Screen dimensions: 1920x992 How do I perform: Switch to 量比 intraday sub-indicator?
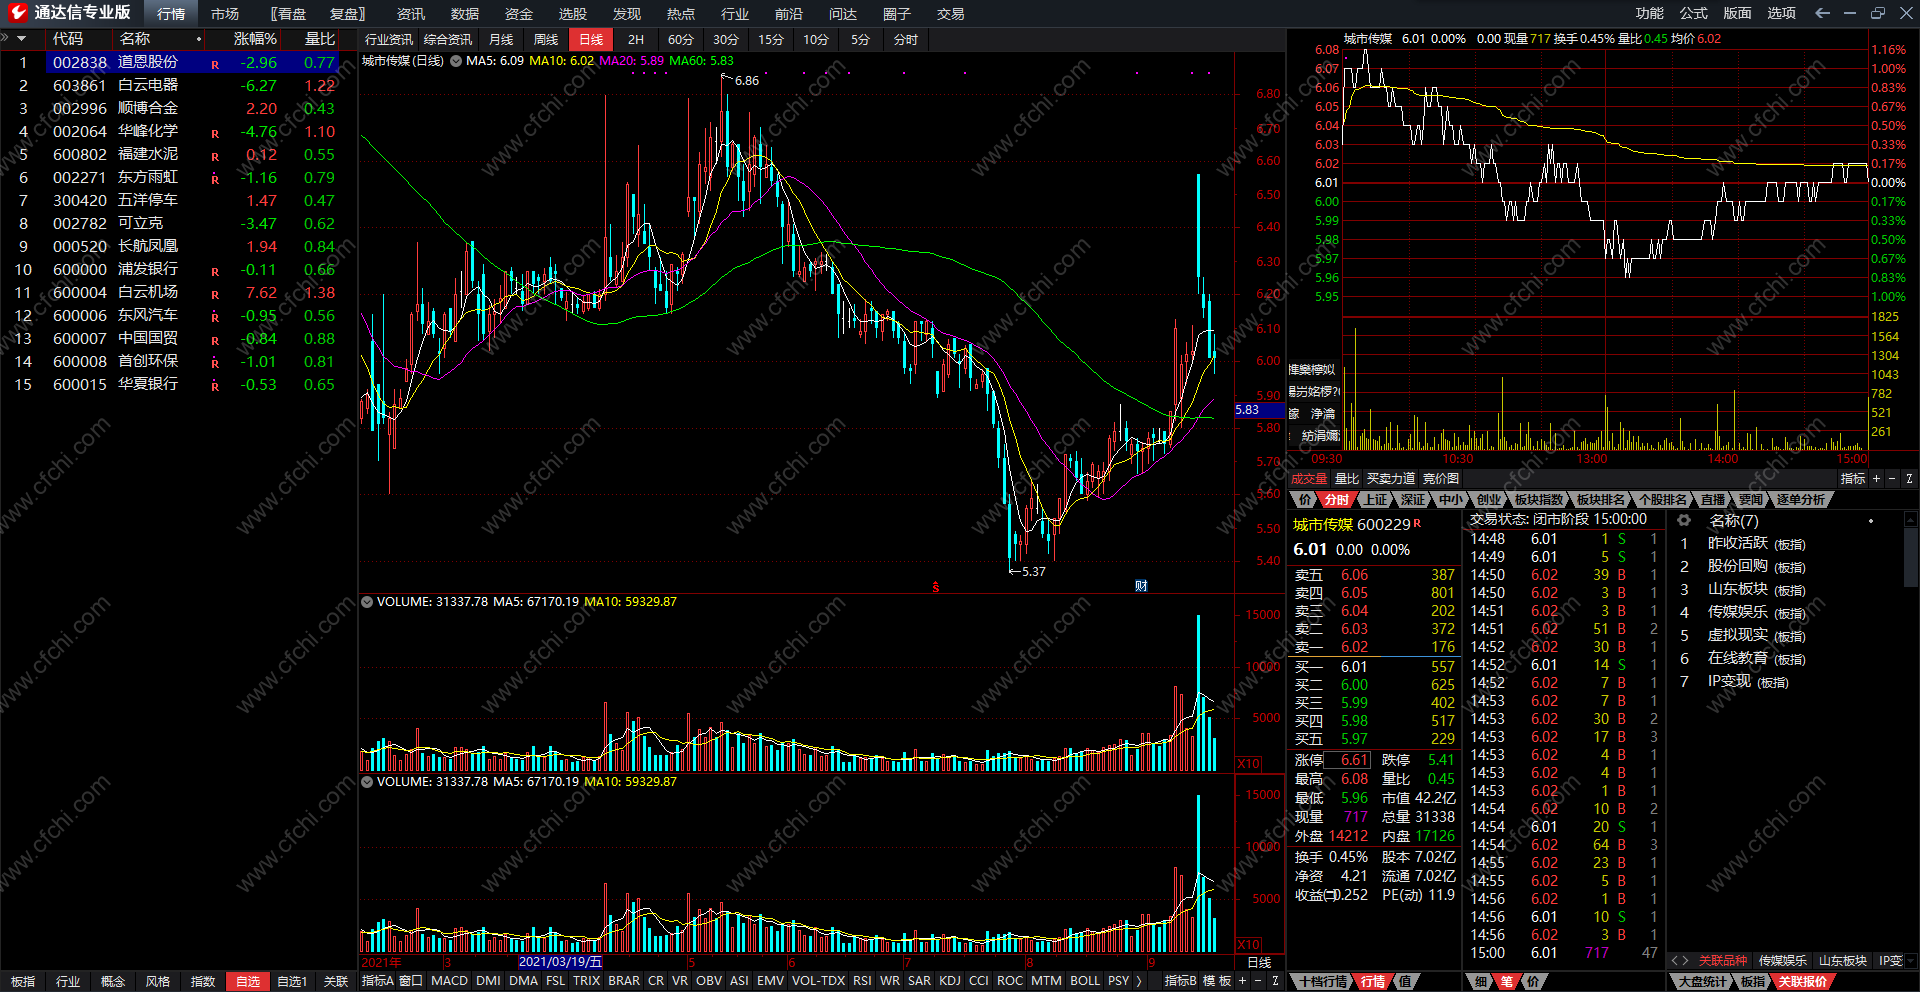[1347, 479]
